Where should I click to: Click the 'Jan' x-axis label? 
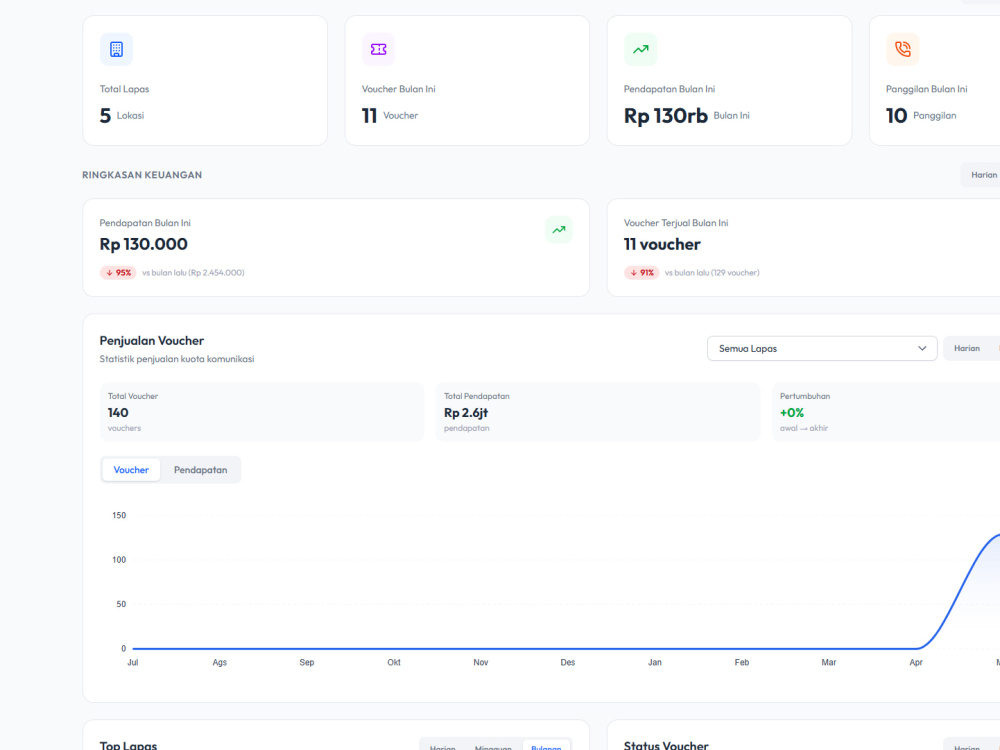click(x=655, y=663)
